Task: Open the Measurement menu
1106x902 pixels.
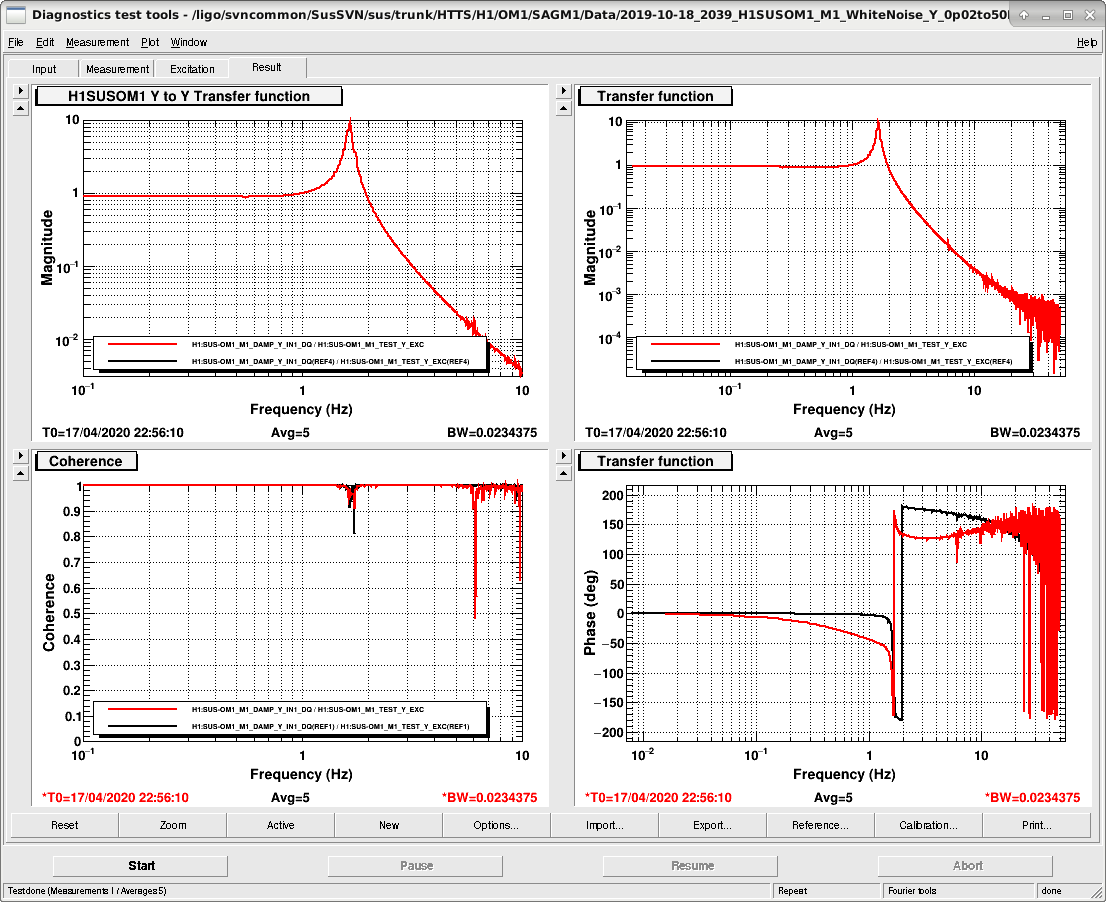Action: coord(97,42)
